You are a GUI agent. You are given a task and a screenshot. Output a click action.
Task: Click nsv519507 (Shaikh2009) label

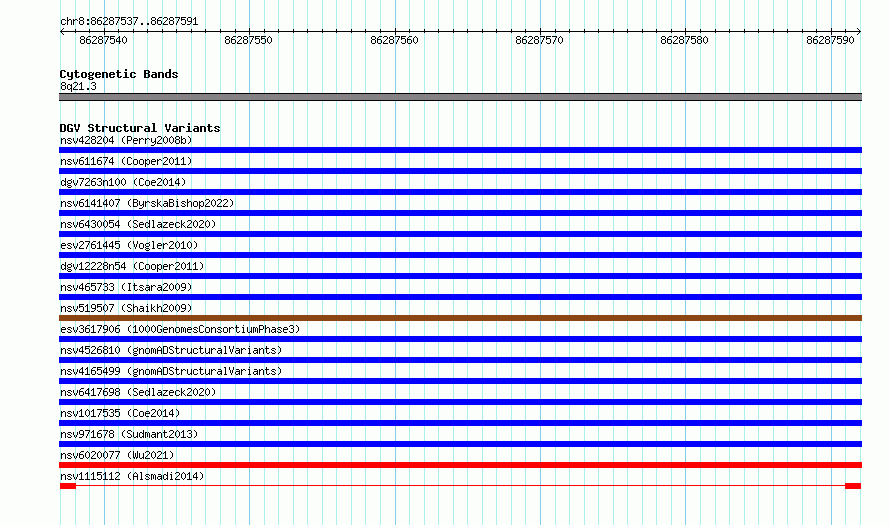click(x=126, y=308)
